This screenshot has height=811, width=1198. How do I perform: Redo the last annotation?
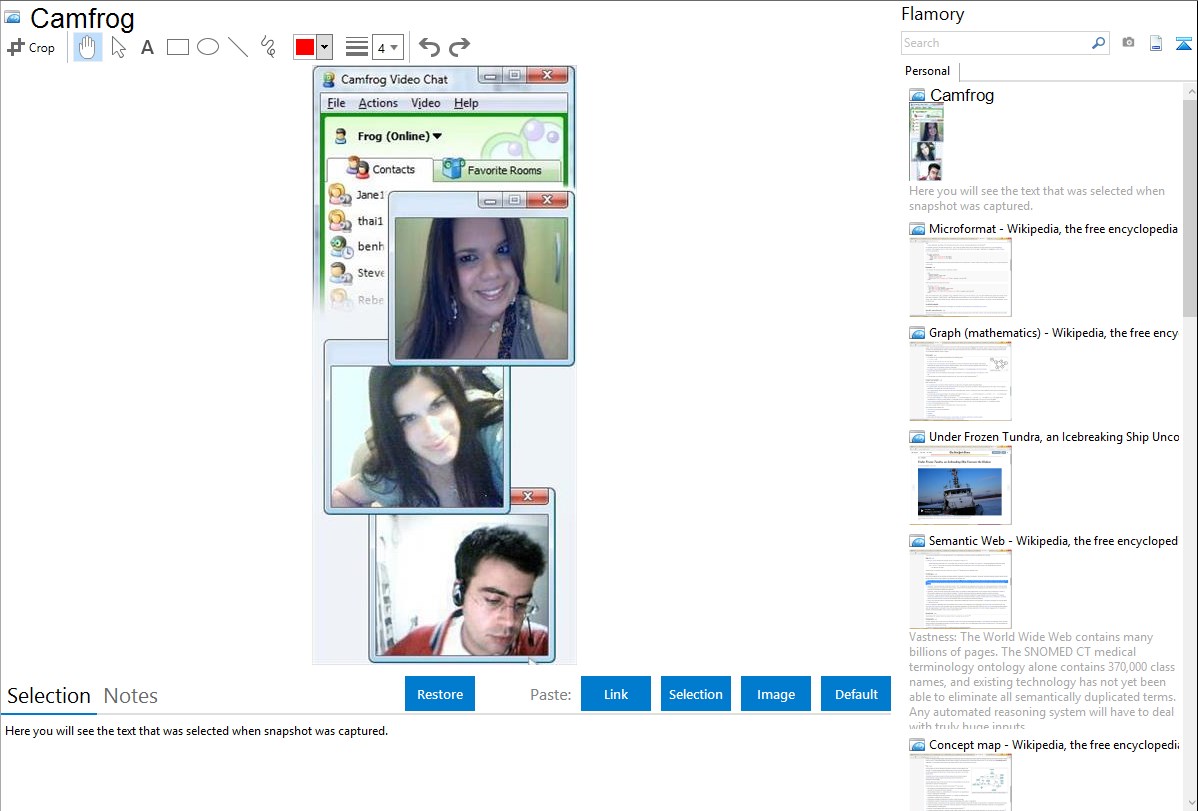(459, 47)
